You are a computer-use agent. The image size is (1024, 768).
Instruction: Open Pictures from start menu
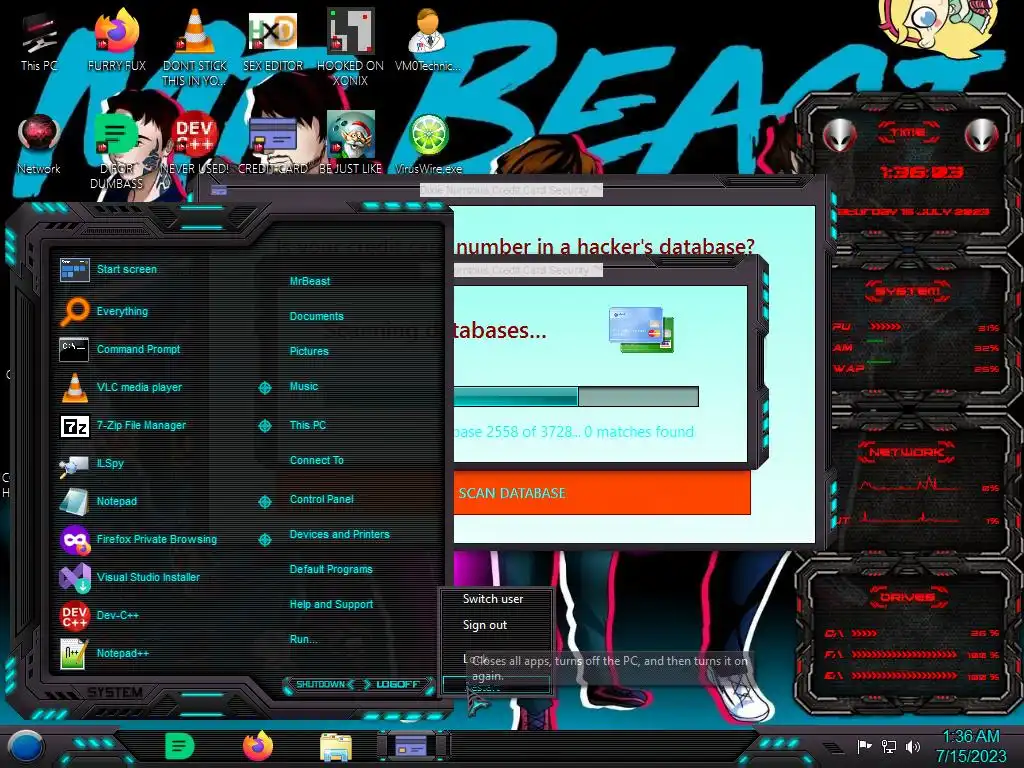309,351
